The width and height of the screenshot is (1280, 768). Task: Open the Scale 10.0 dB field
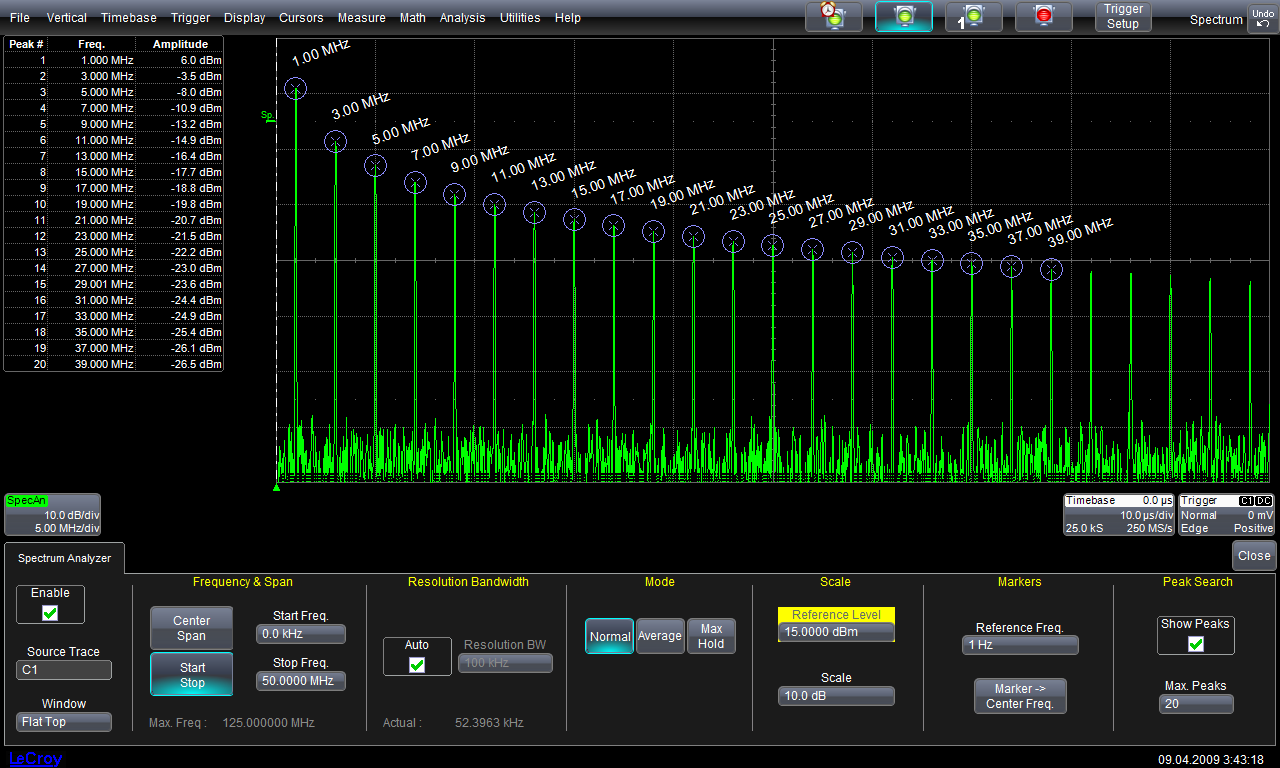tap(836, 697)
